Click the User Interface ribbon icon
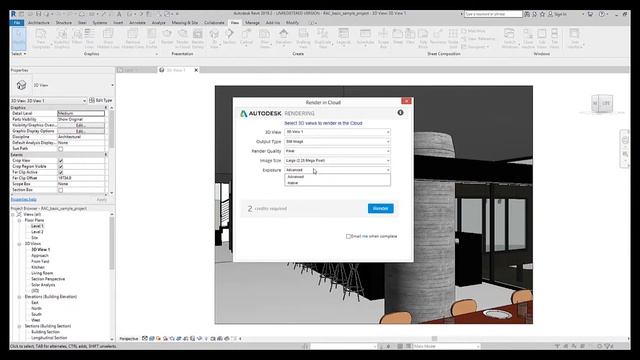 point(575,38)
